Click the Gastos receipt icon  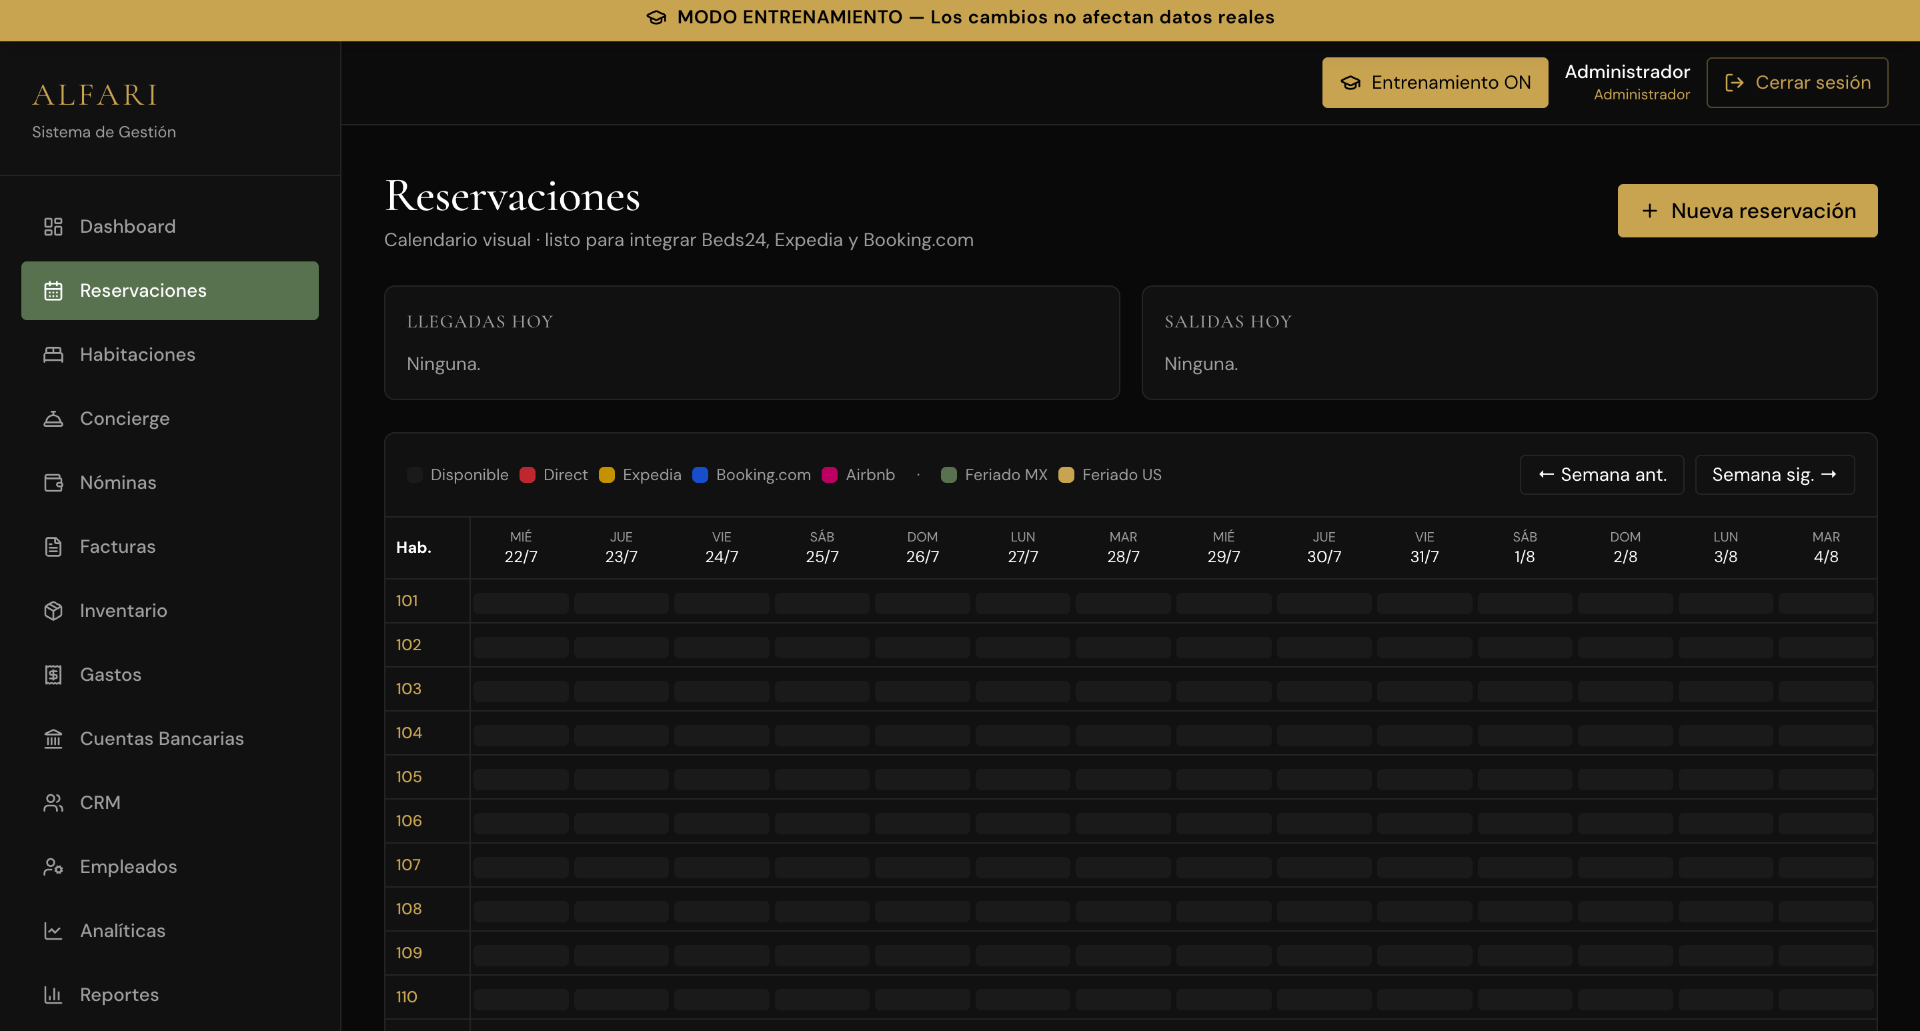53,675
